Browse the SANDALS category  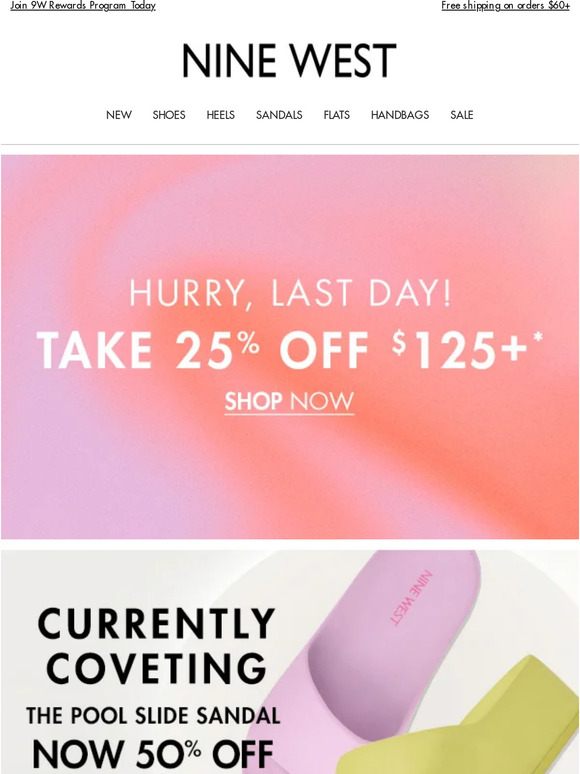coord(279,115)
